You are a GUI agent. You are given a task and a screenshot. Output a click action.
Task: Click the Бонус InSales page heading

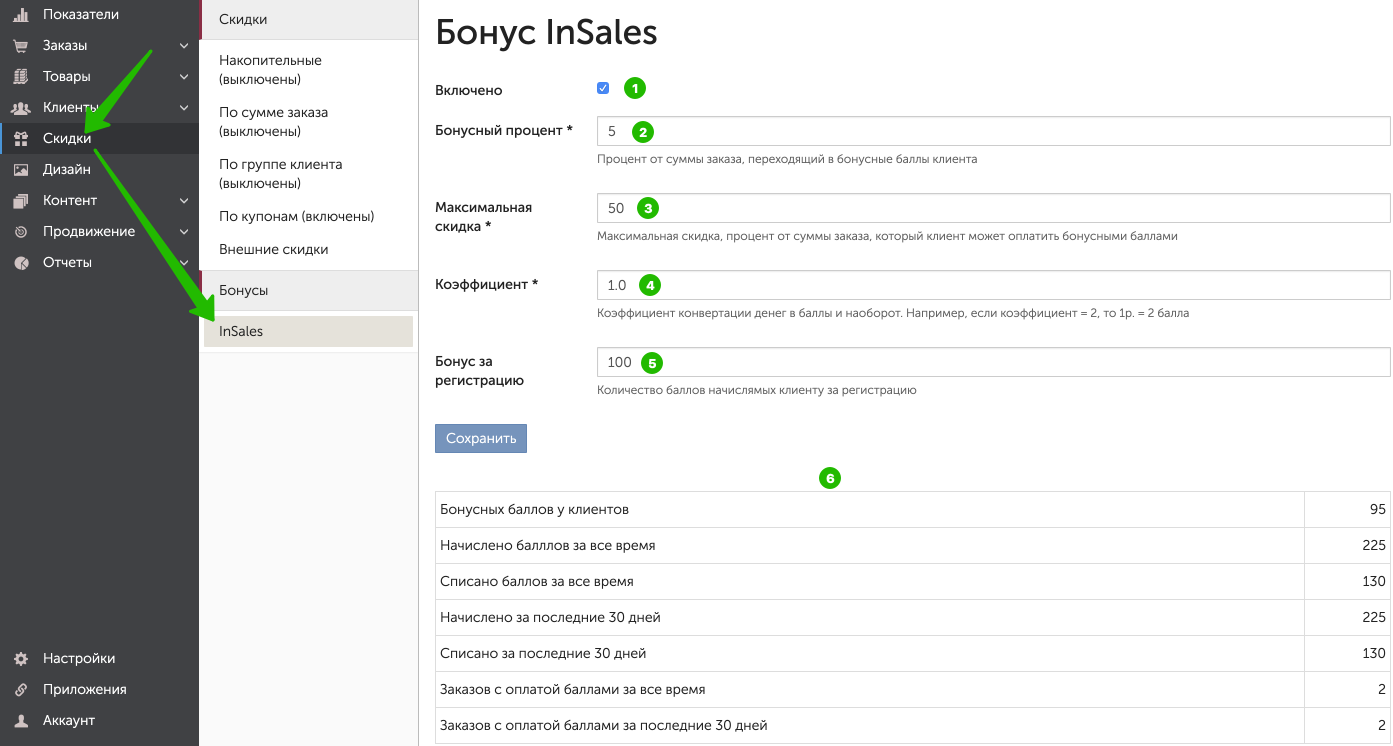(x=546, y=32)
